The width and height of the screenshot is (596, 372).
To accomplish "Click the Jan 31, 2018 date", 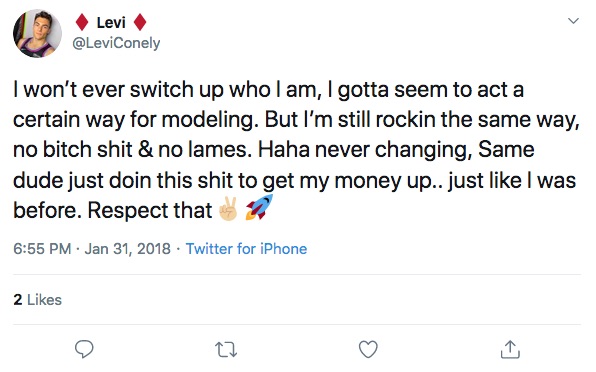I will pos(127,249).
